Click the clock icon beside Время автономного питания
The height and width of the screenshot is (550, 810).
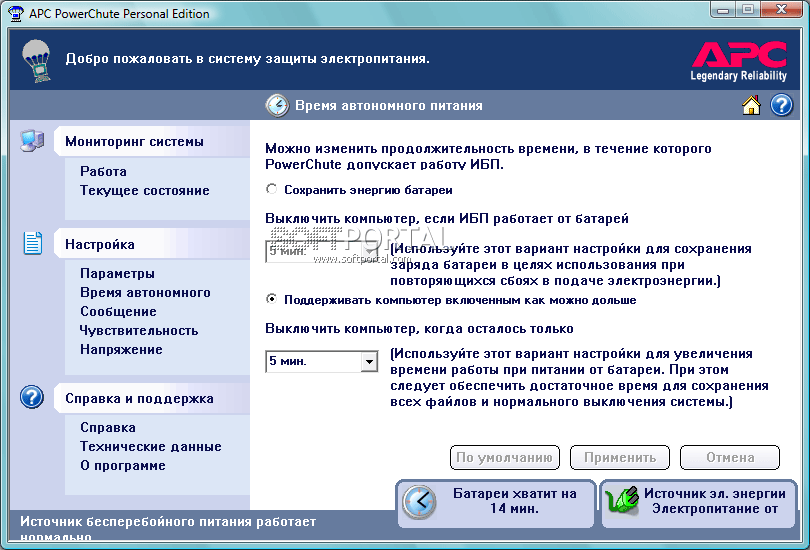click(277, 105)
